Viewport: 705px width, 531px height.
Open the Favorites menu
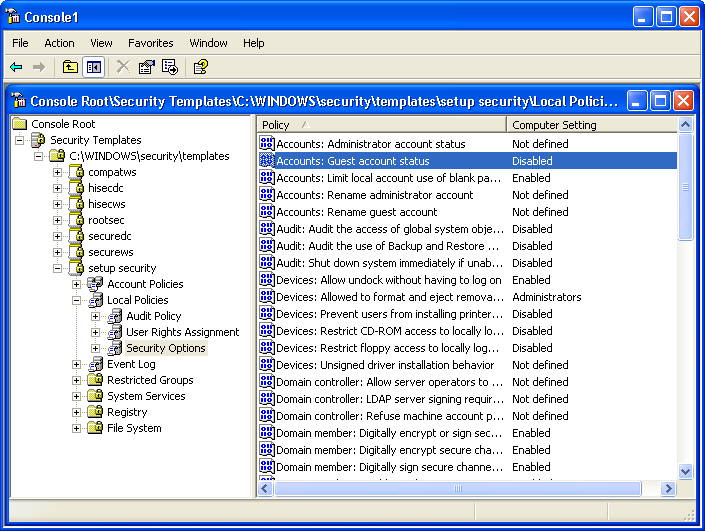150,43
